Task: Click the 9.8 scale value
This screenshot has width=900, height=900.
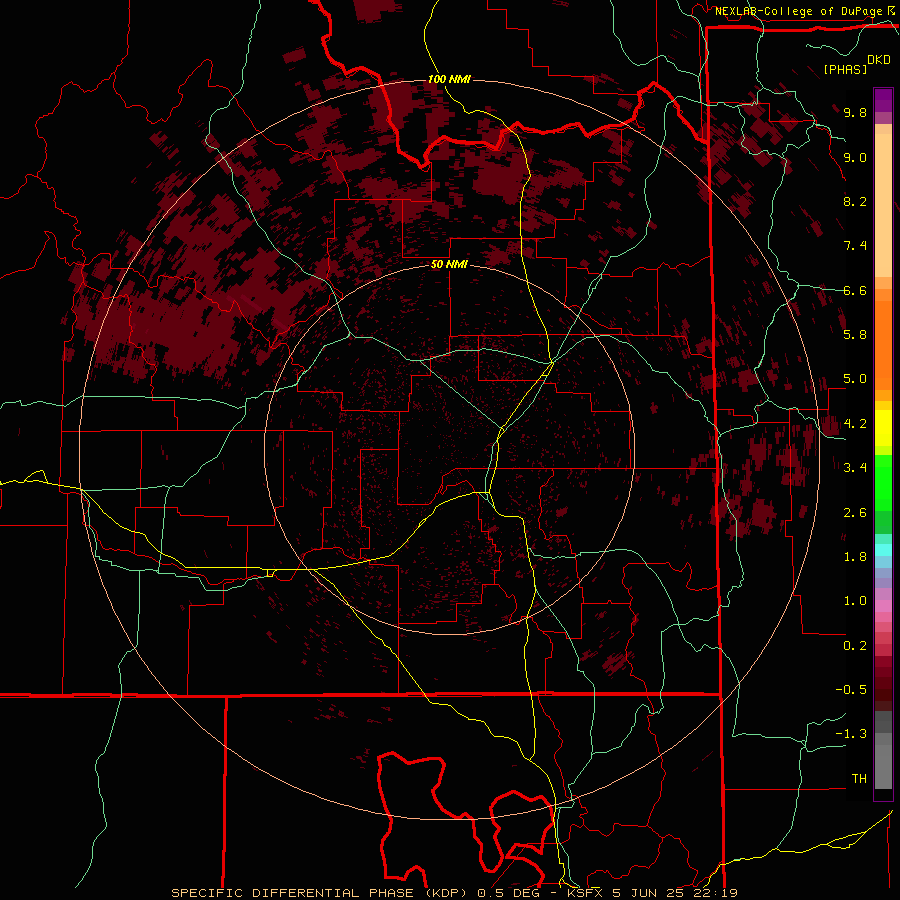Action: [855, 112]
